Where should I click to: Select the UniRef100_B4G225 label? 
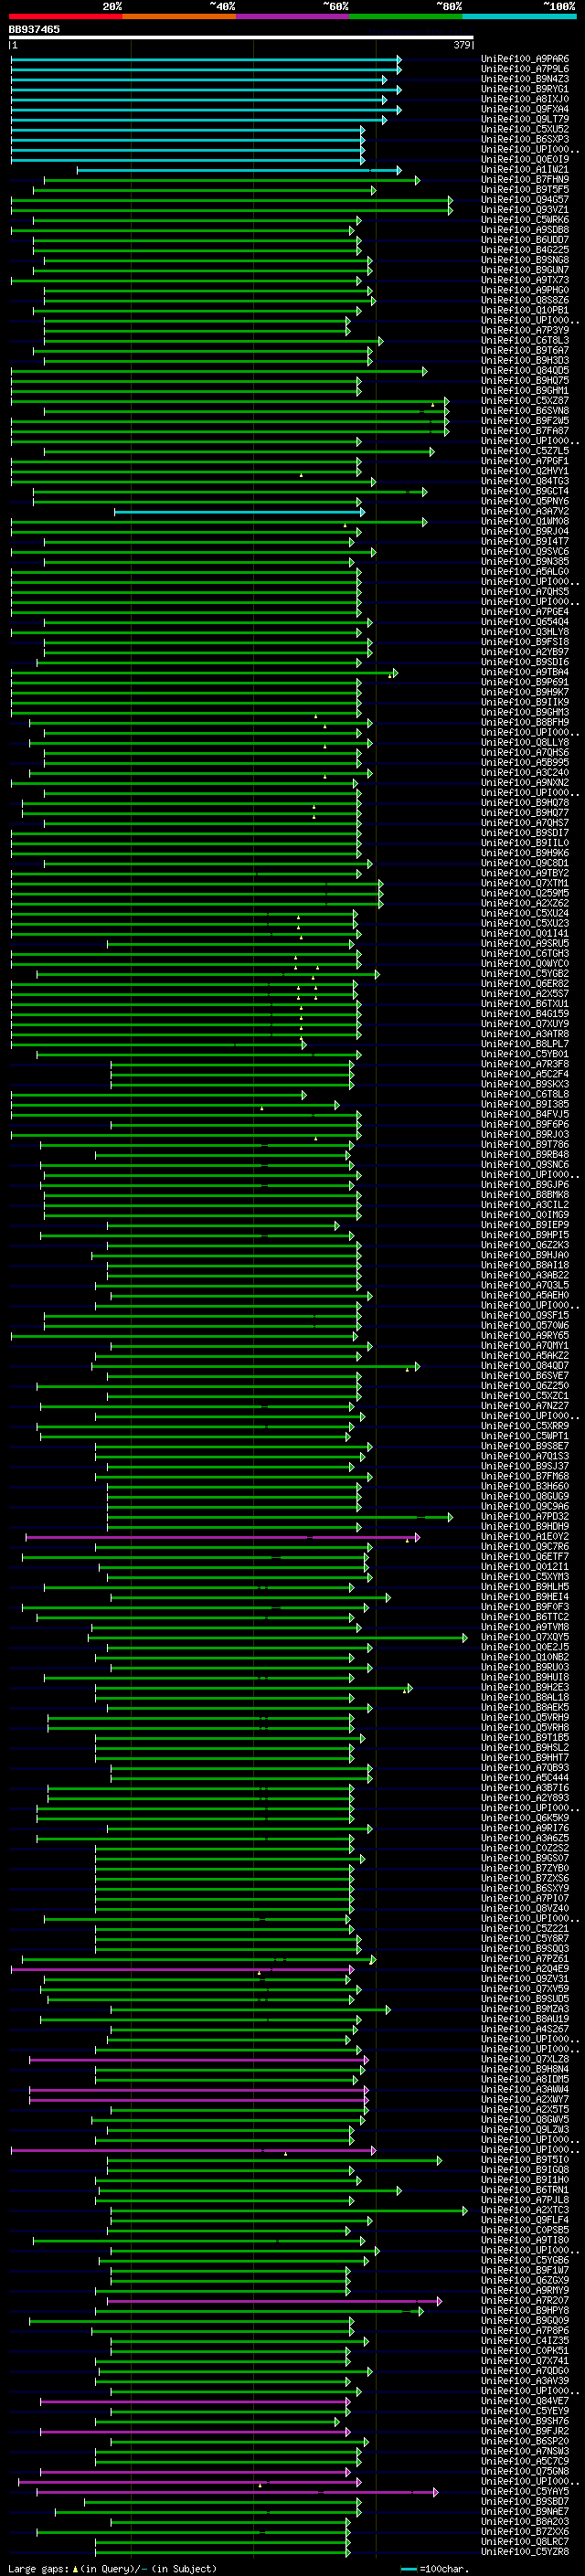[x=525, y=250]
